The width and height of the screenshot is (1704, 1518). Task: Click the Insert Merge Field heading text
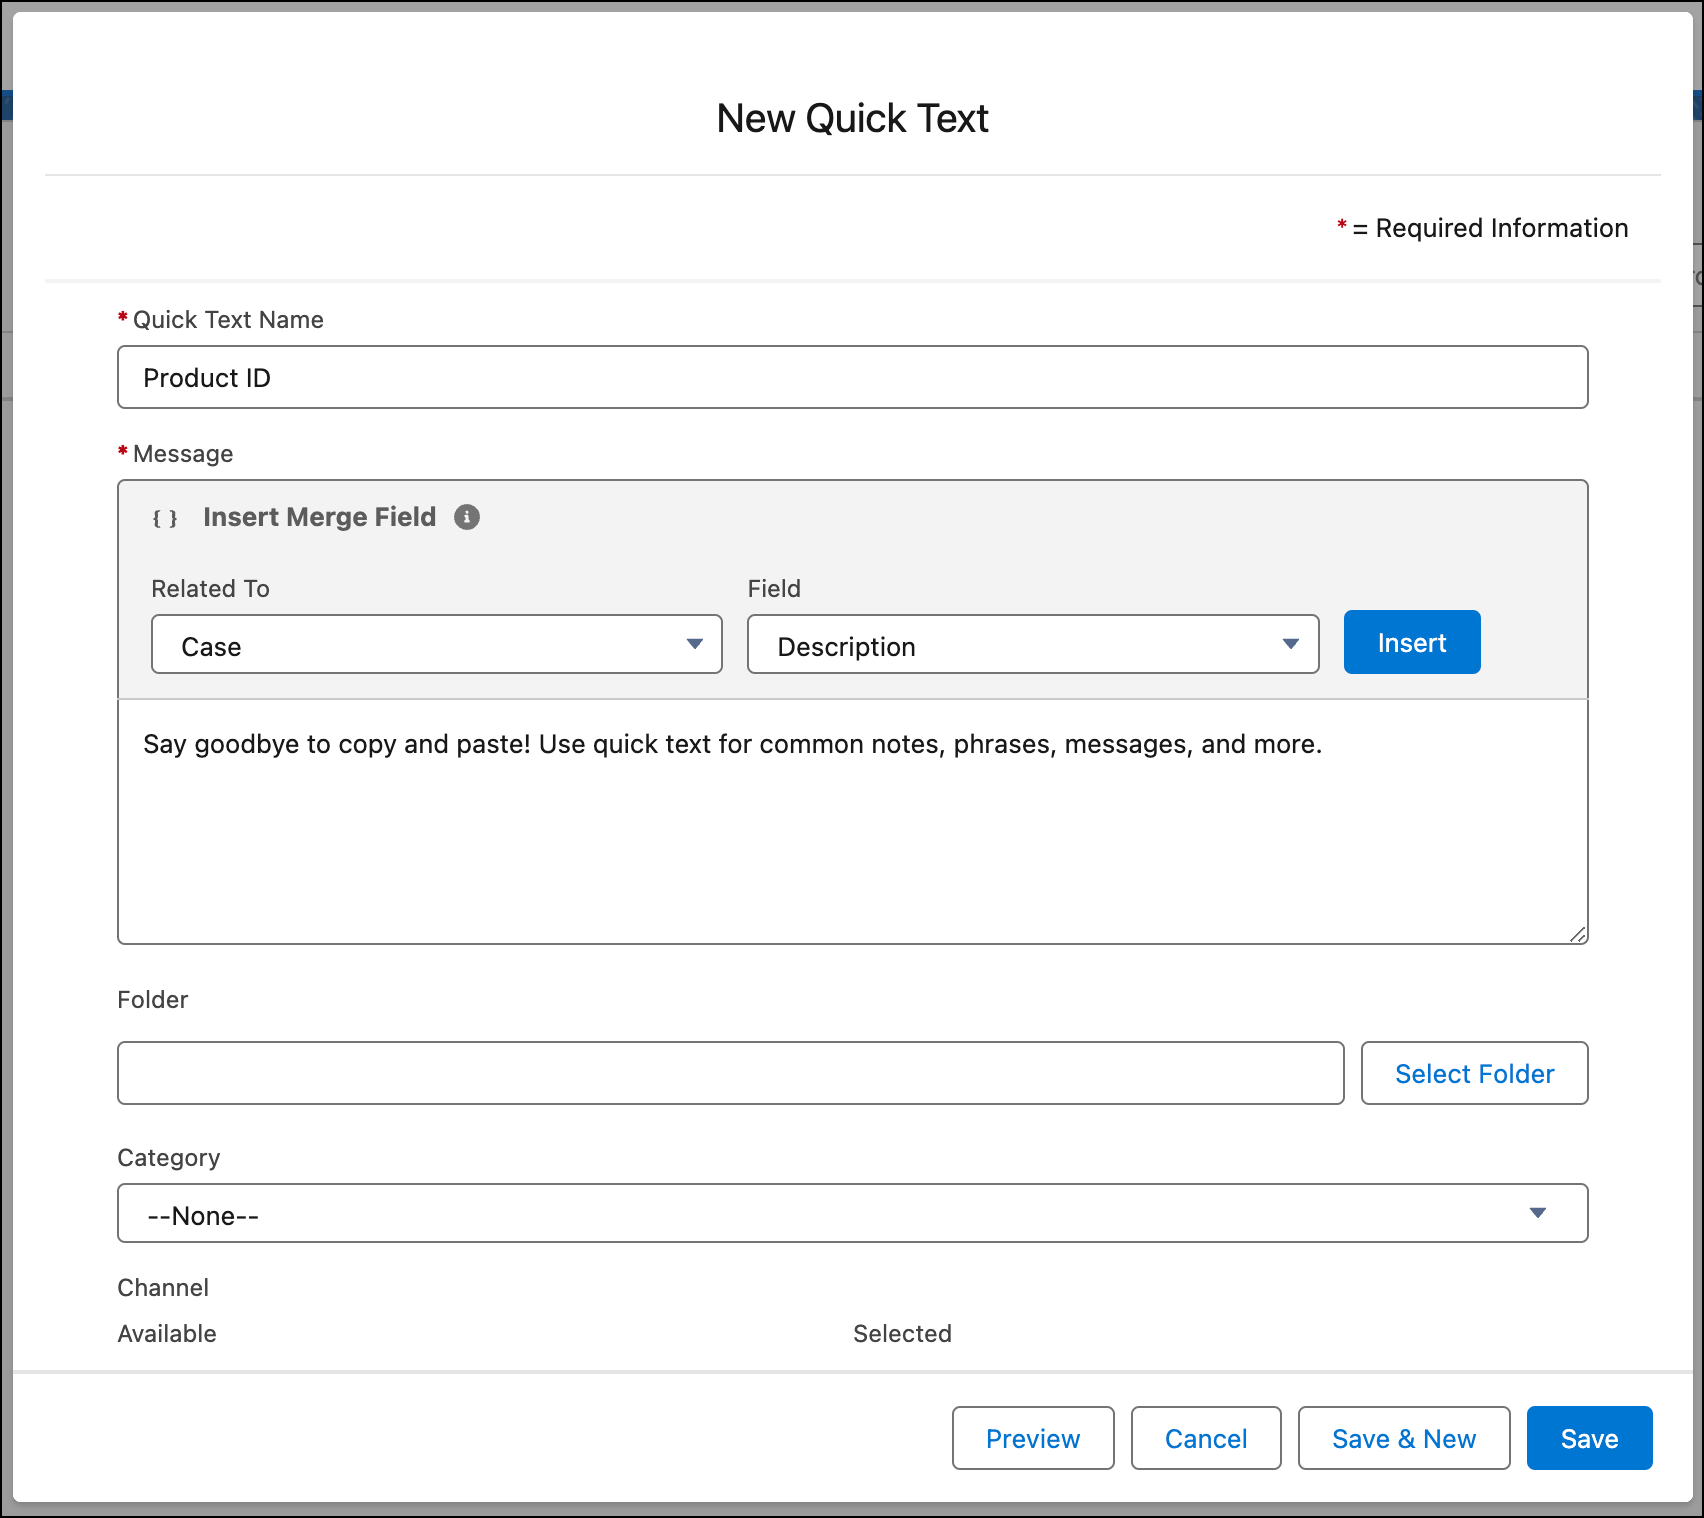click(x=320, y=517)
